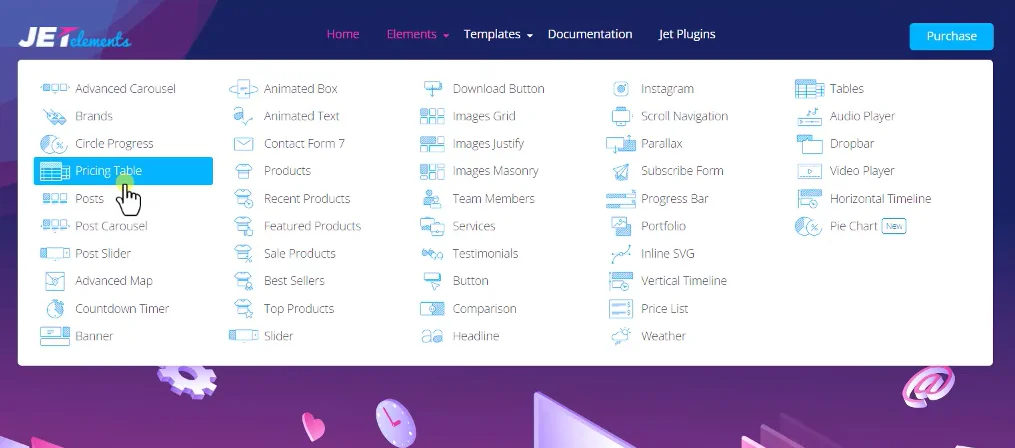Click the Contact Form 7 envelope icon

243,144
